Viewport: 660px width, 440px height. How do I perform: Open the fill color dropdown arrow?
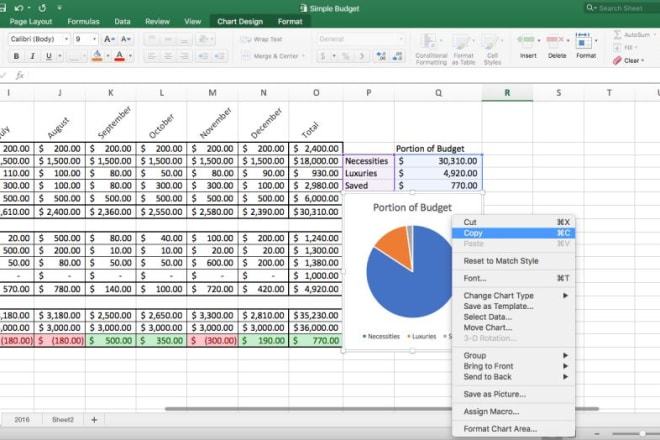(x=108, y=56)
